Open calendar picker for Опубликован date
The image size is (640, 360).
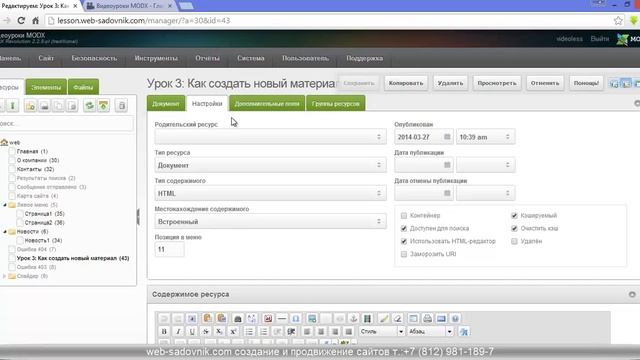tap(447, 137)
